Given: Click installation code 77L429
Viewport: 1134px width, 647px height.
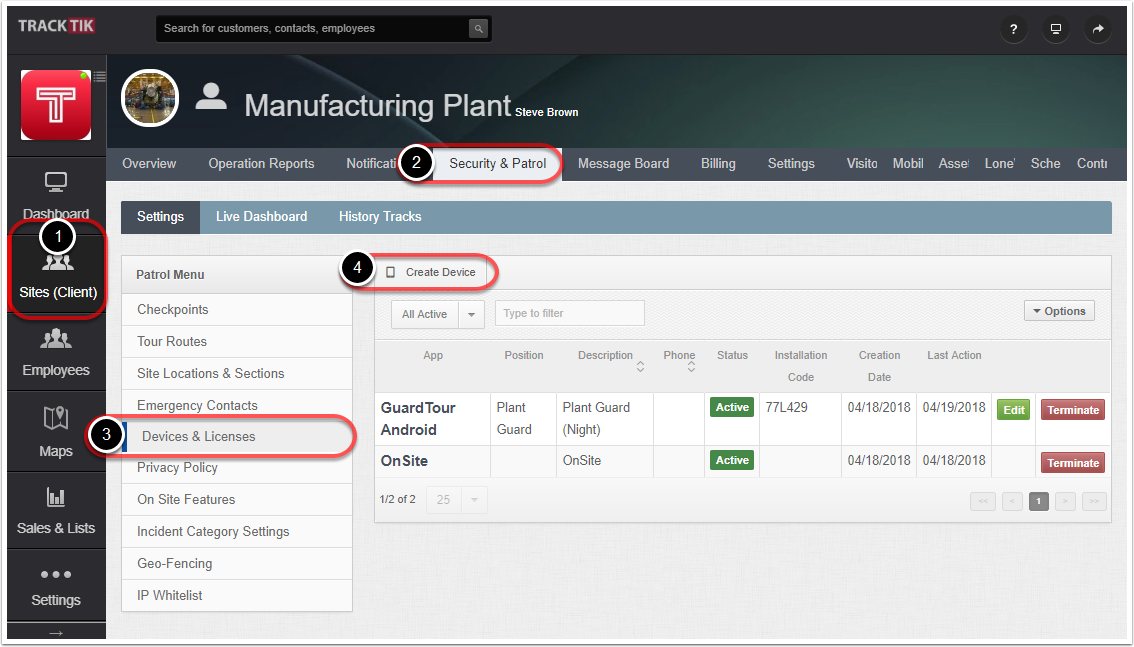Looking at the screenshot, I should click(787, 408).
